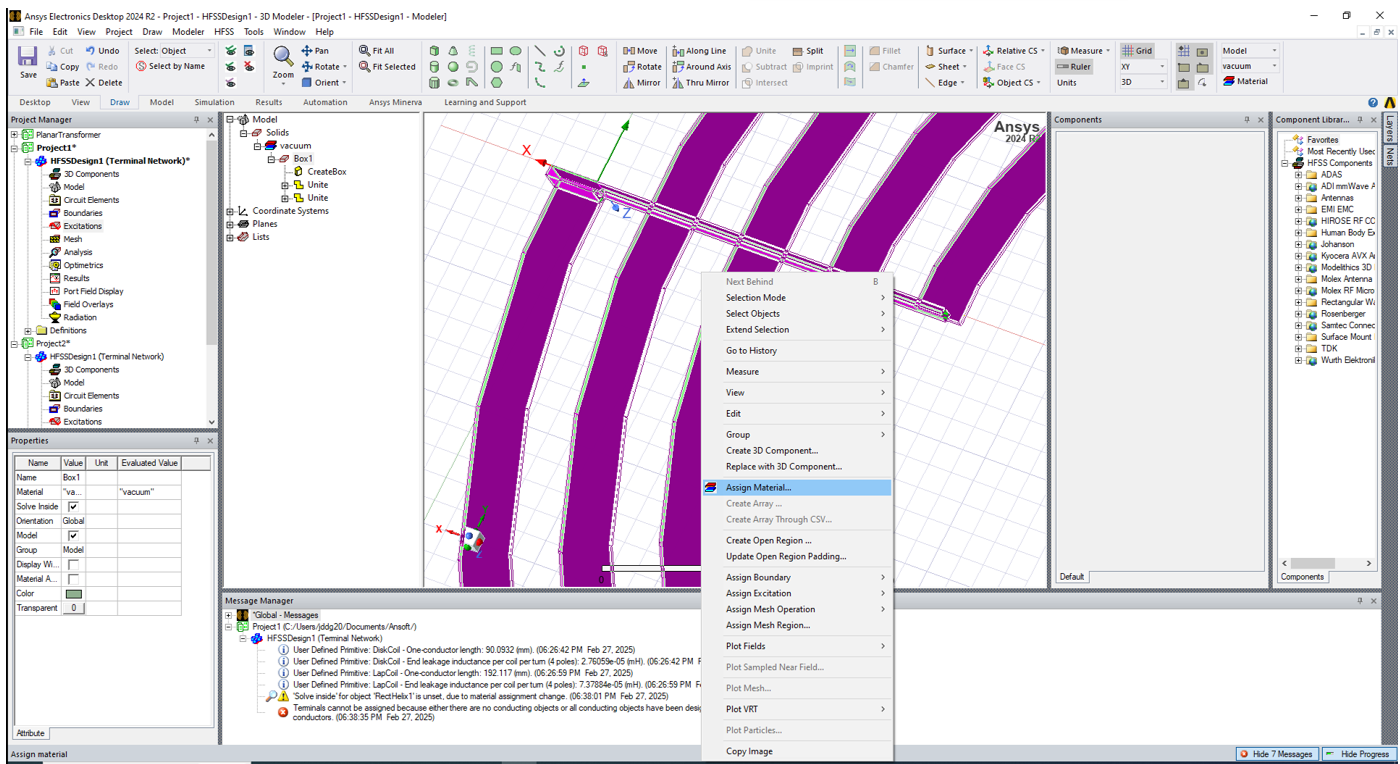Uncheck the Solve Inside checkbox

(73, 507)
